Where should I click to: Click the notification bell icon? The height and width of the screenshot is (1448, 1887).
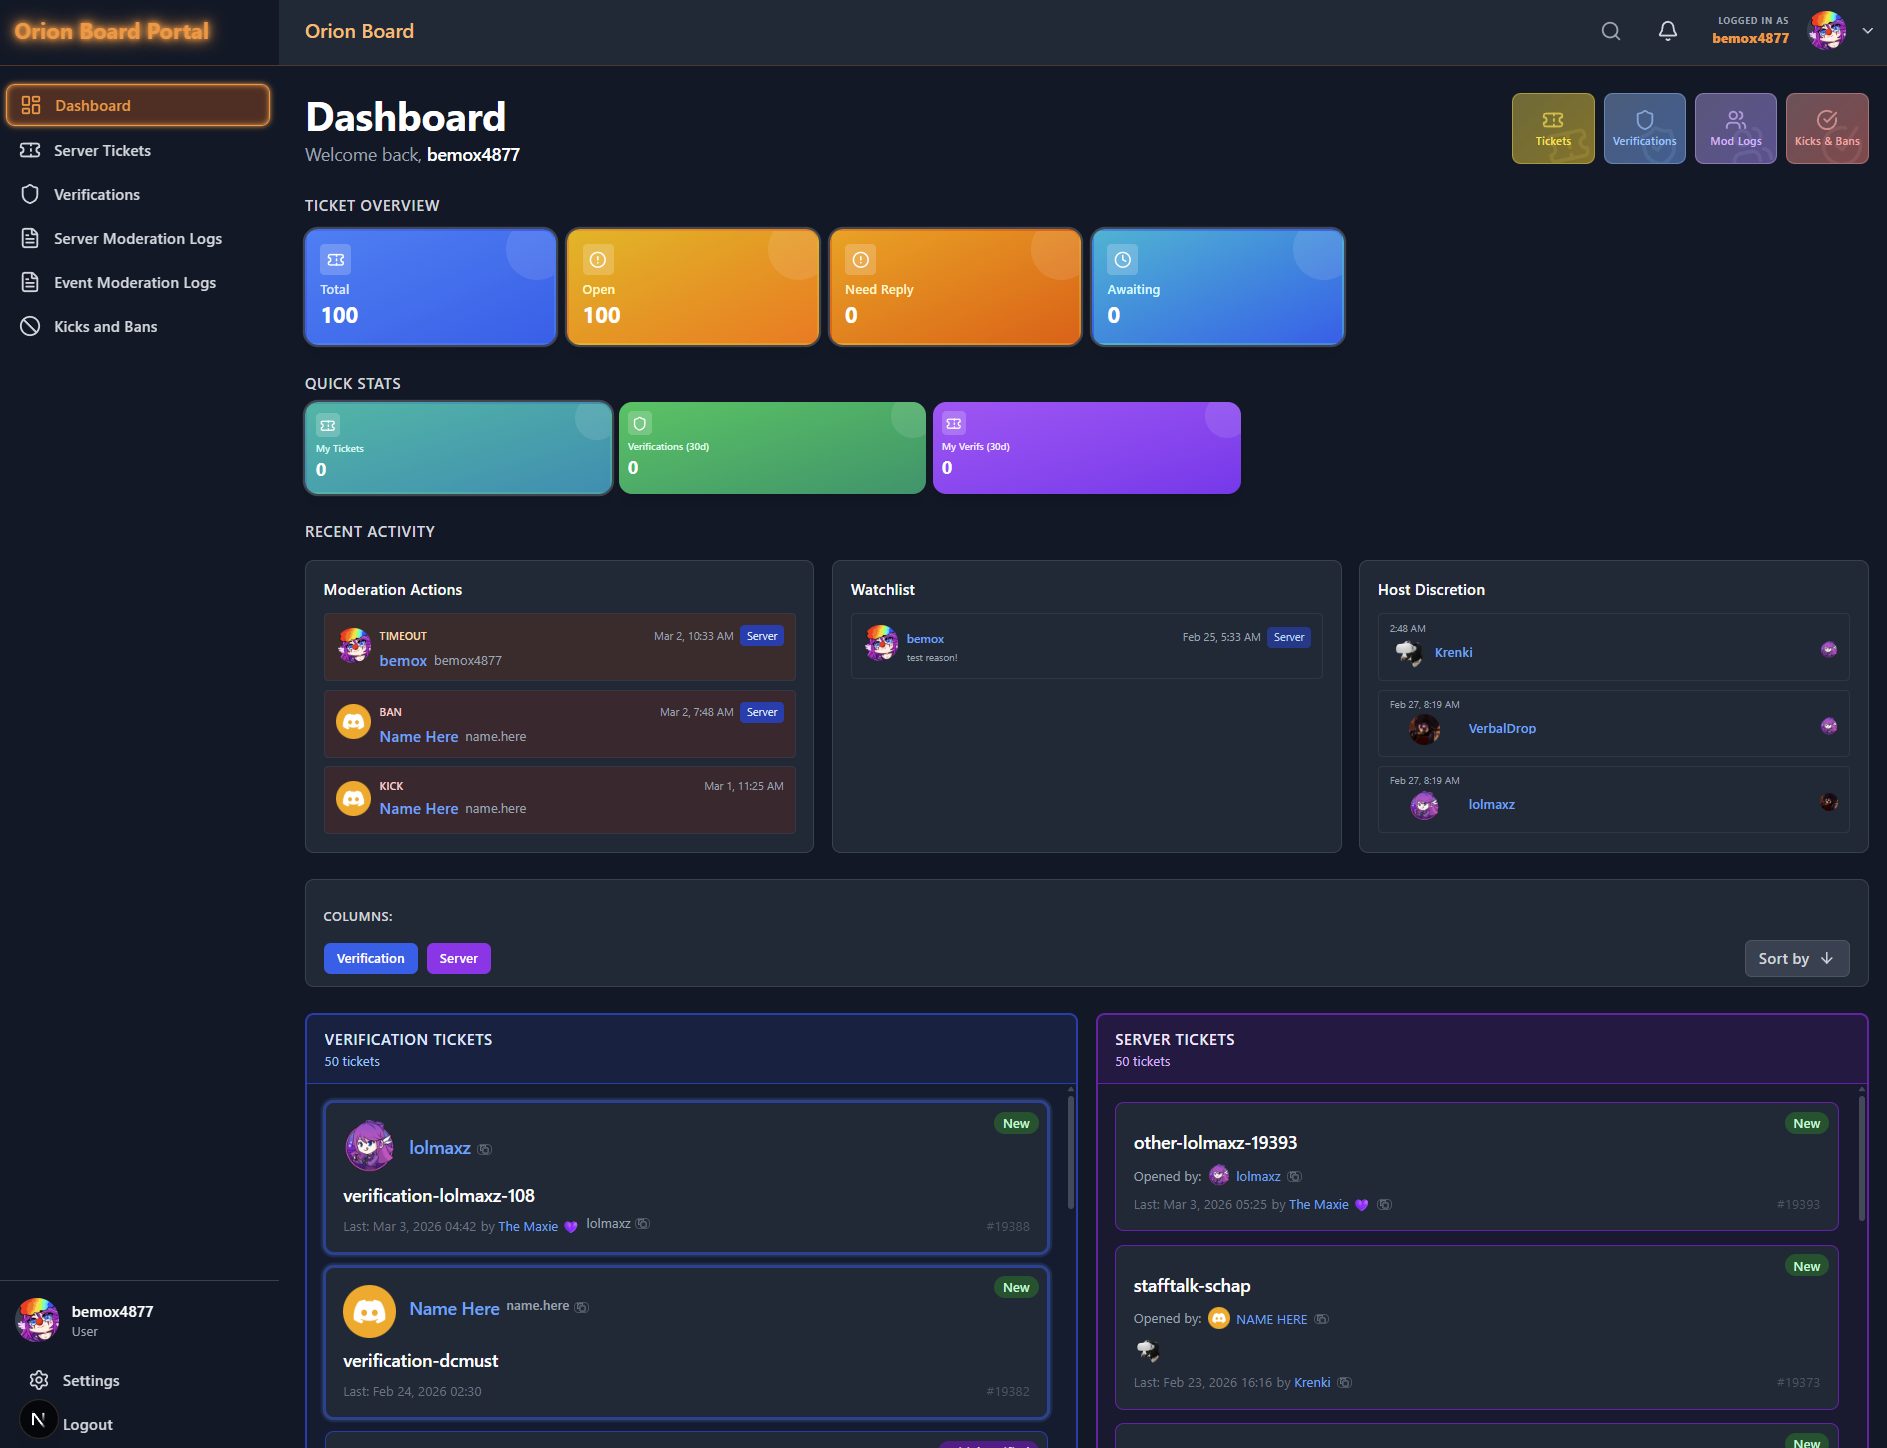(1667, 31)
